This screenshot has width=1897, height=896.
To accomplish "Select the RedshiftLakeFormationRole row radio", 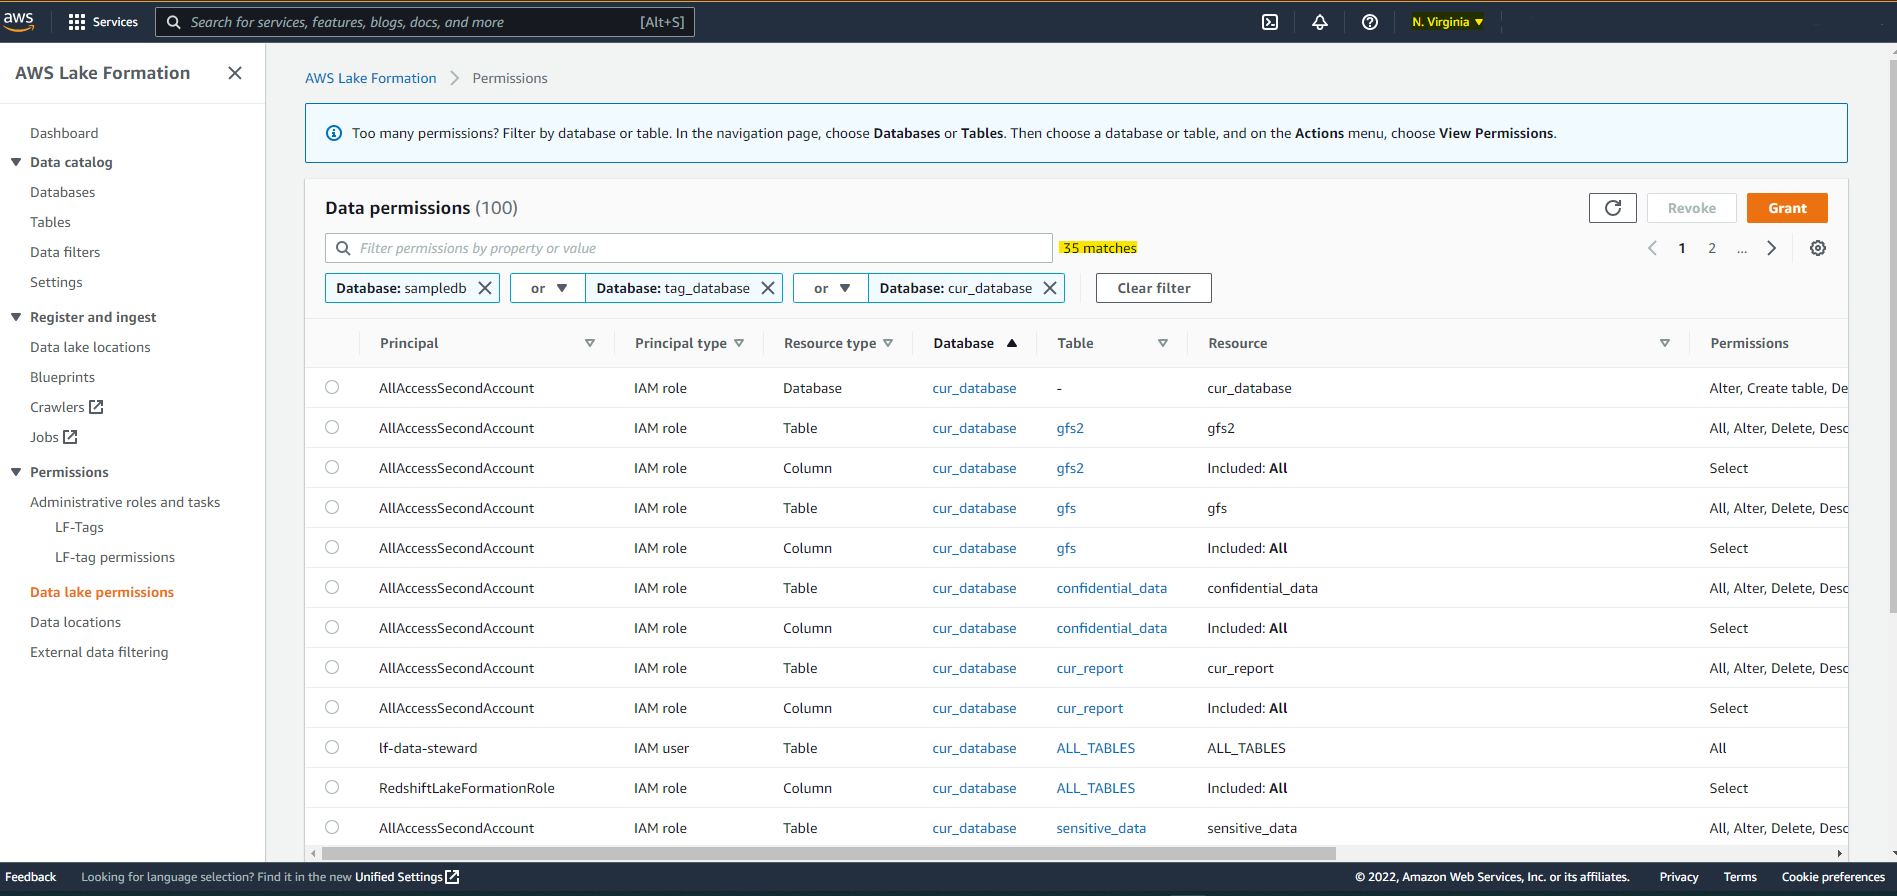I will pyautogui.click(x=332, y=787).
